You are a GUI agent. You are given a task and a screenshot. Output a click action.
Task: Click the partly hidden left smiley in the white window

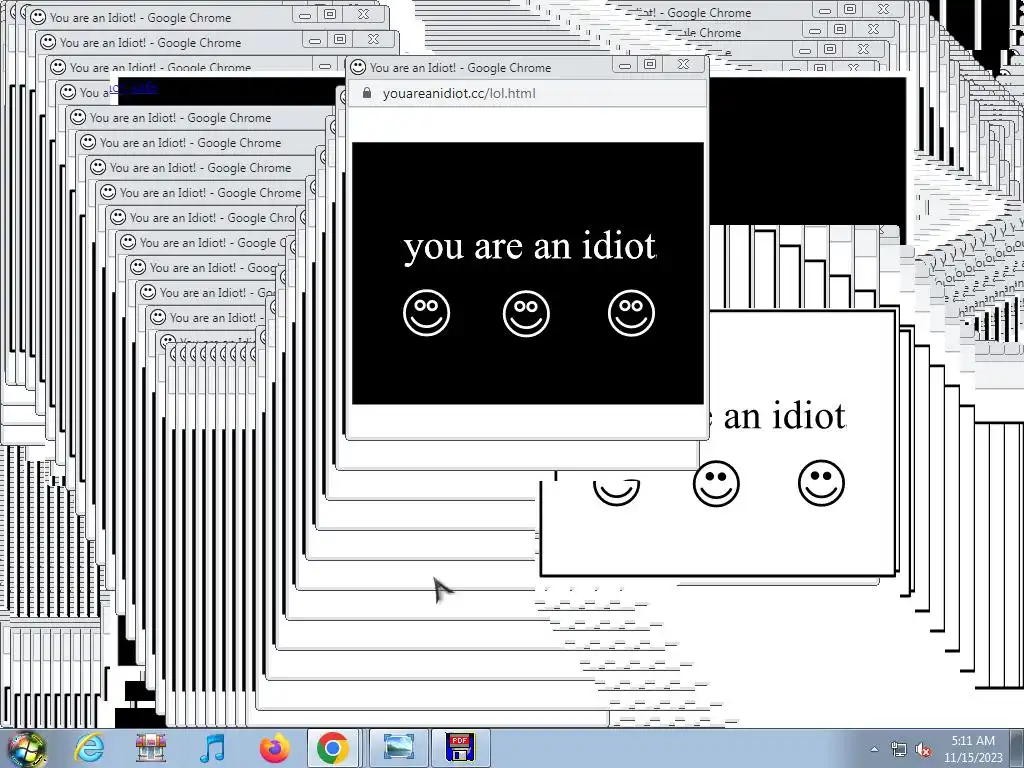point(616,492)
